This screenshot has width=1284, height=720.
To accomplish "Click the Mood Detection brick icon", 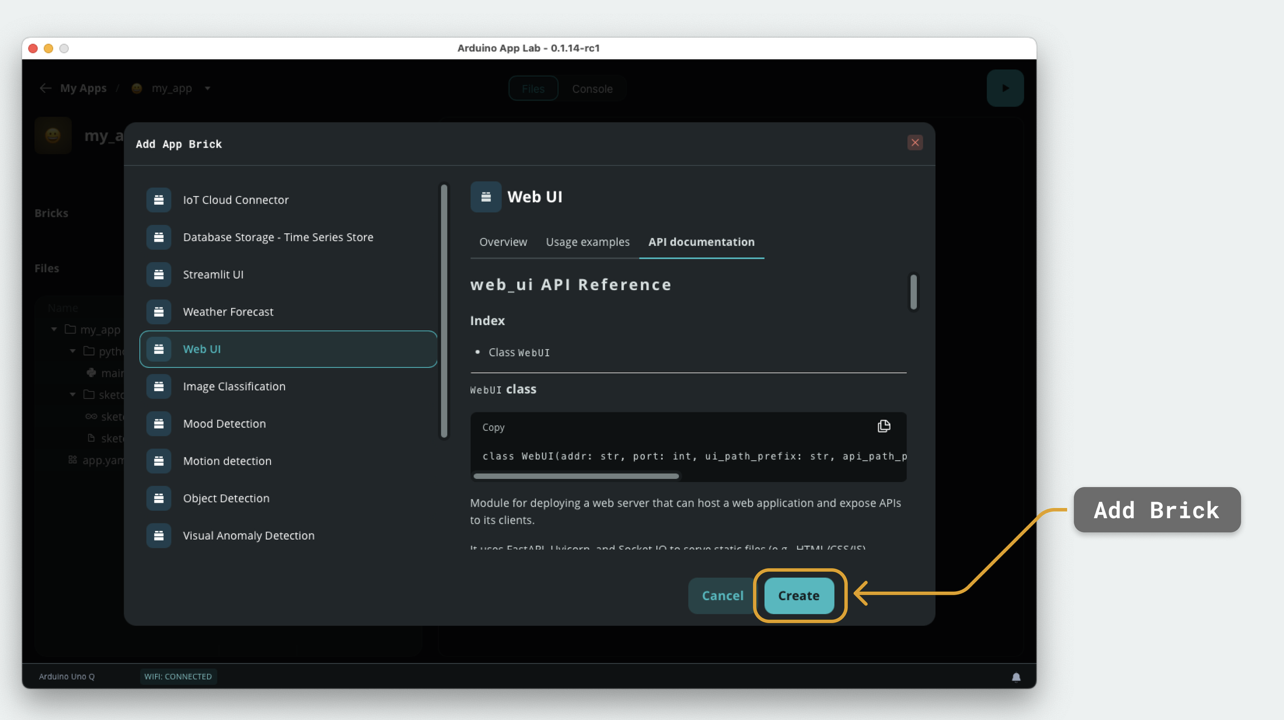I will point(159,424).
